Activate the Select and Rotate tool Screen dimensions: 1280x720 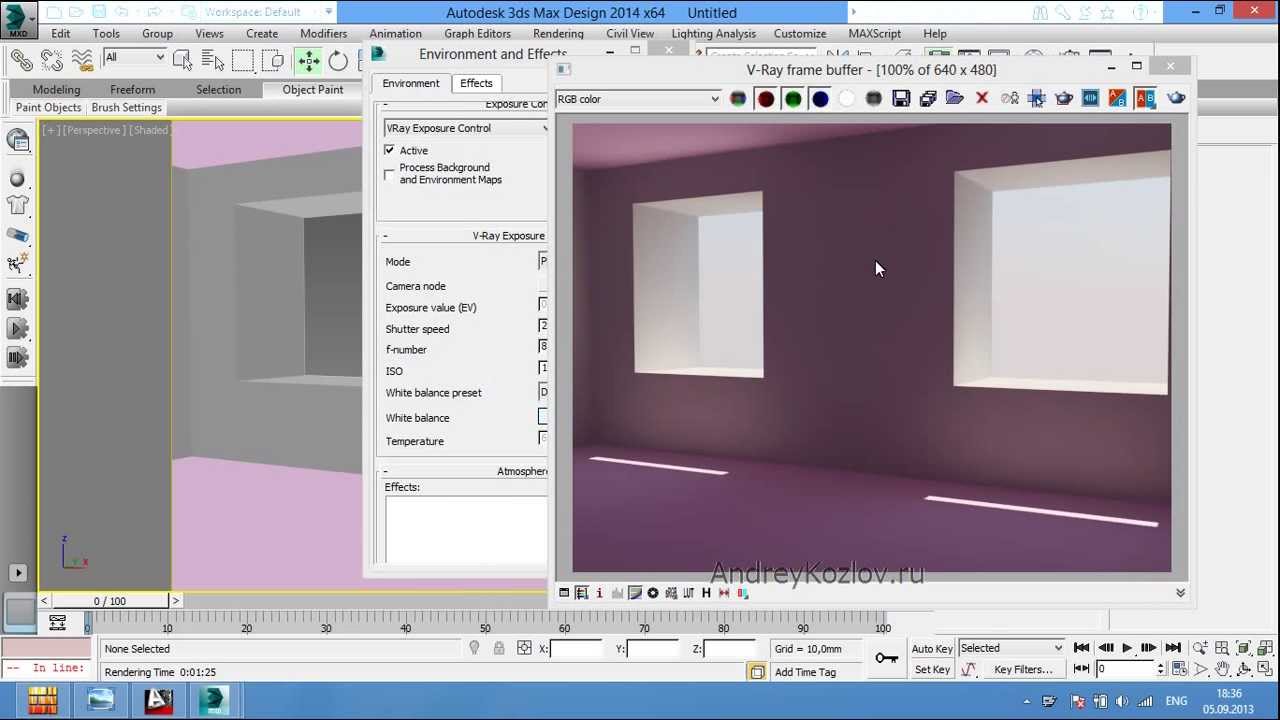[338, 61]
